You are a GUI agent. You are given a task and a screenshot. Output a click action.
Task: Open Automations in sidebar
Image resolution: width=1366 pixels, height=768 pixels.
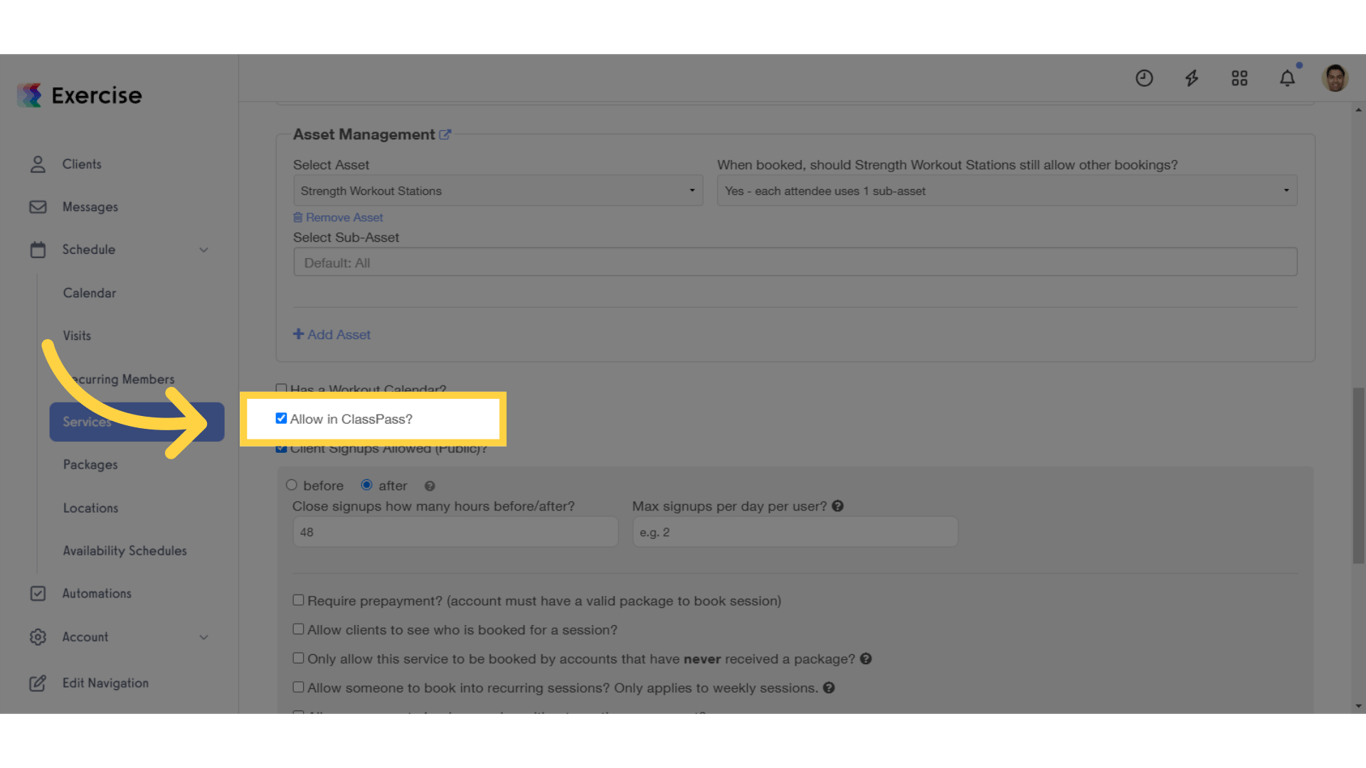click(x=97, y=594)
